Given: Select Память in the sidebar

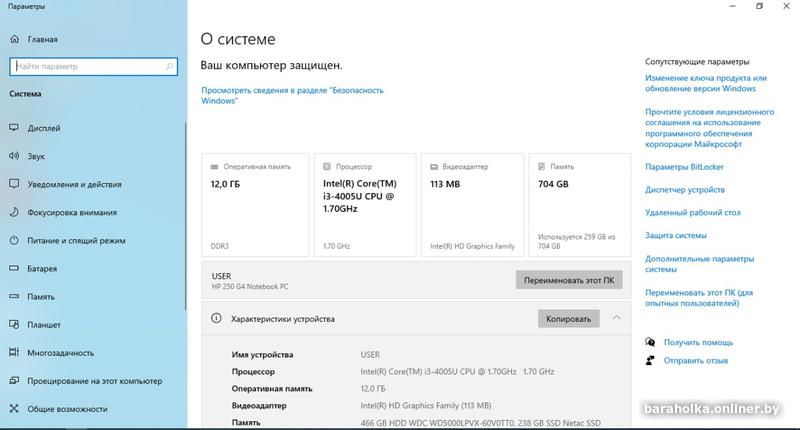Looking at the screenshot, I should 41,296.
